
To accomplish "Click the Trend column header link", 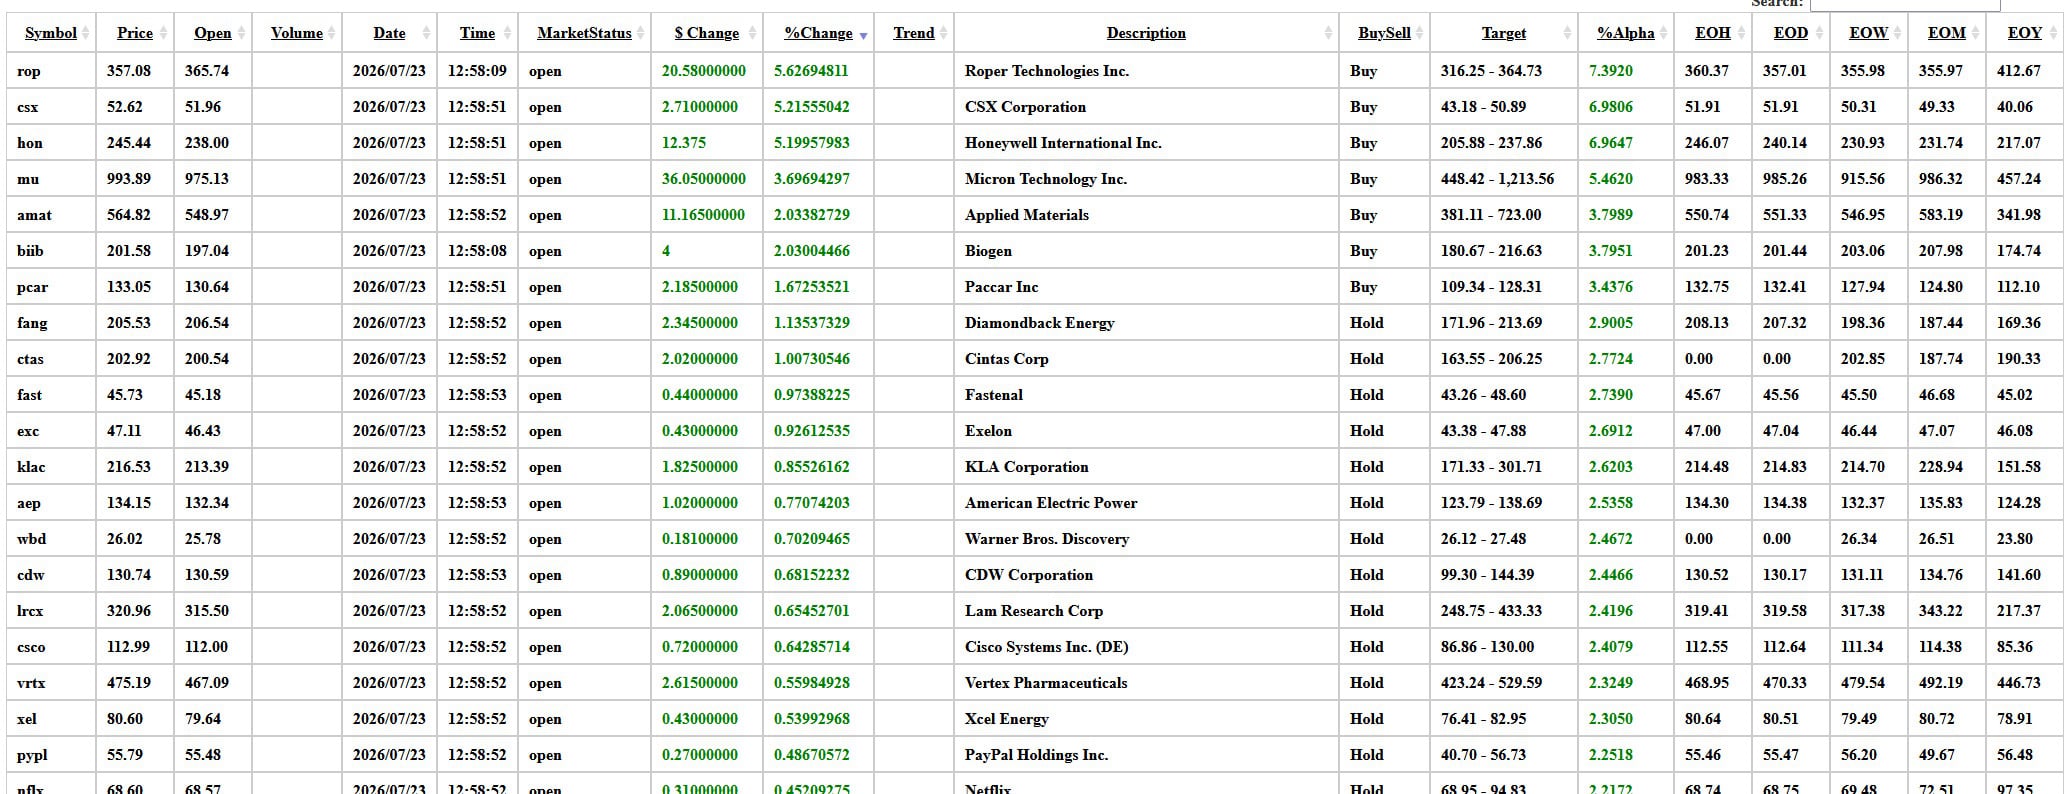I will pos(914,33).
